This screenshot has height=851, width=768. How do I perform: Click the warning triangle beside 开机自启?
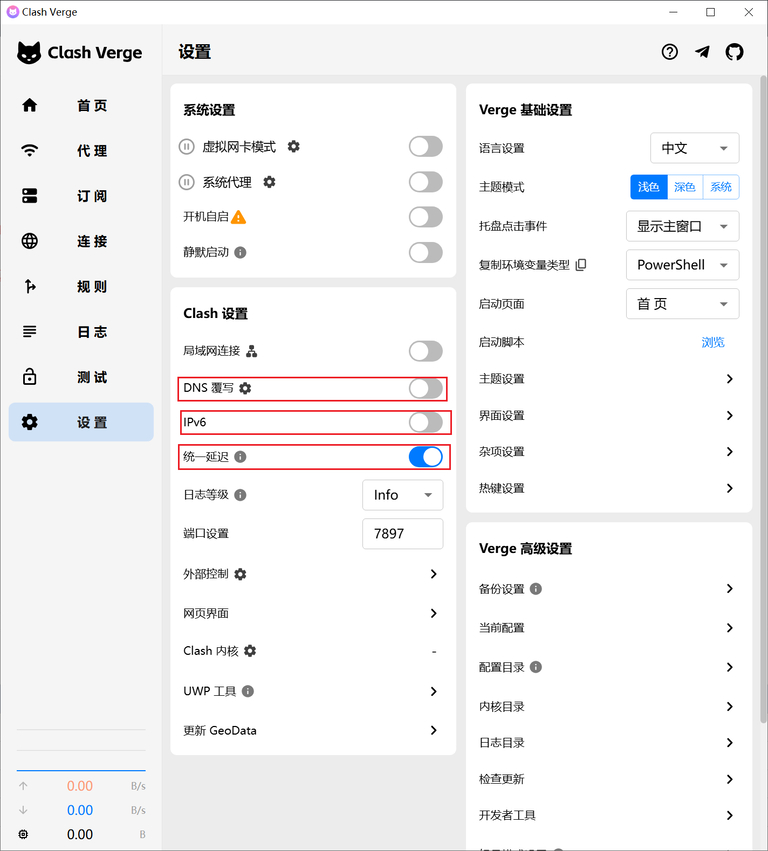point(238,217)
